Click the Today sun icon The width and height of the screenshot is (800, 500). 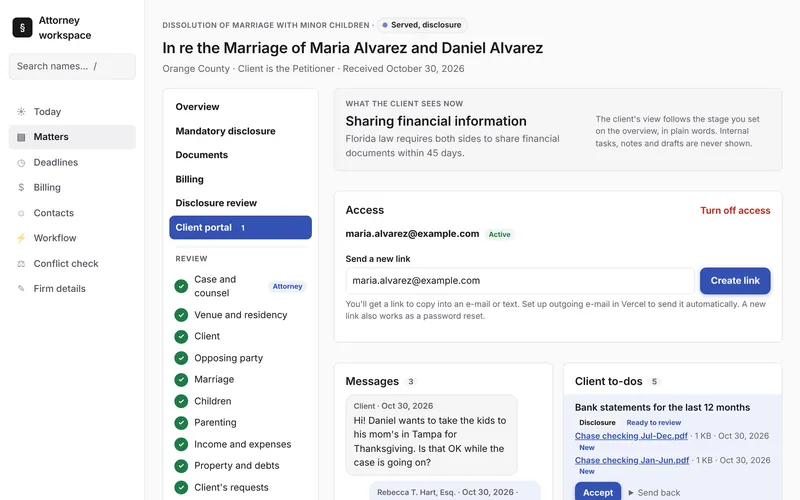tap(21, 112)
